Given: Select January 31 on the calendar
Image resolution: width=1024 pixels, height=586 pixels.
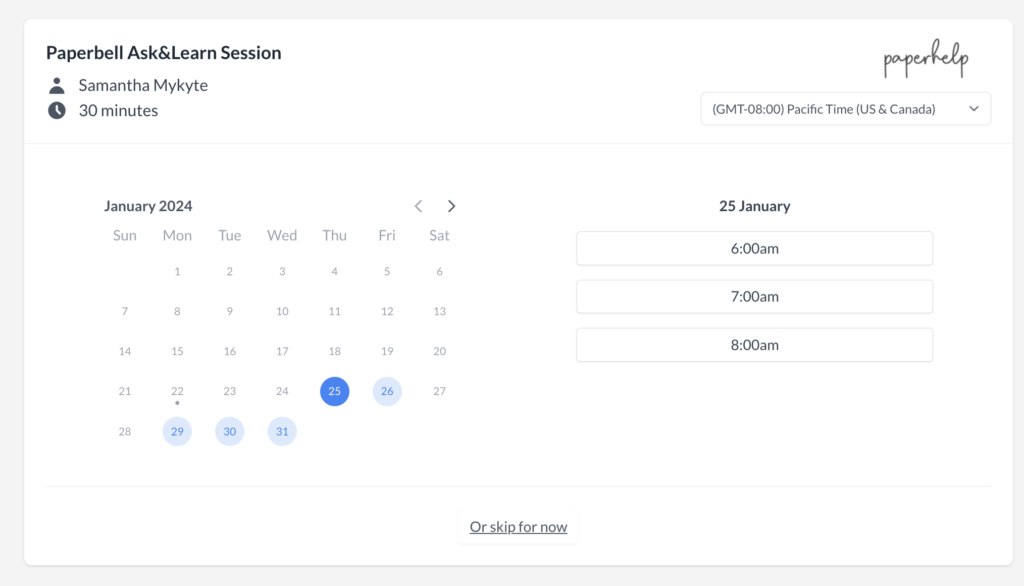Looking at the screenshot, I should point(282,431).
